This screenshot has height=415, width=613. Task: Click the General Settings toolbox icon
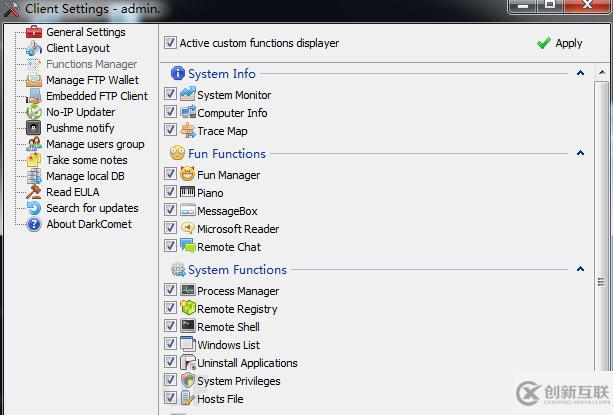[x=34, y=32]
